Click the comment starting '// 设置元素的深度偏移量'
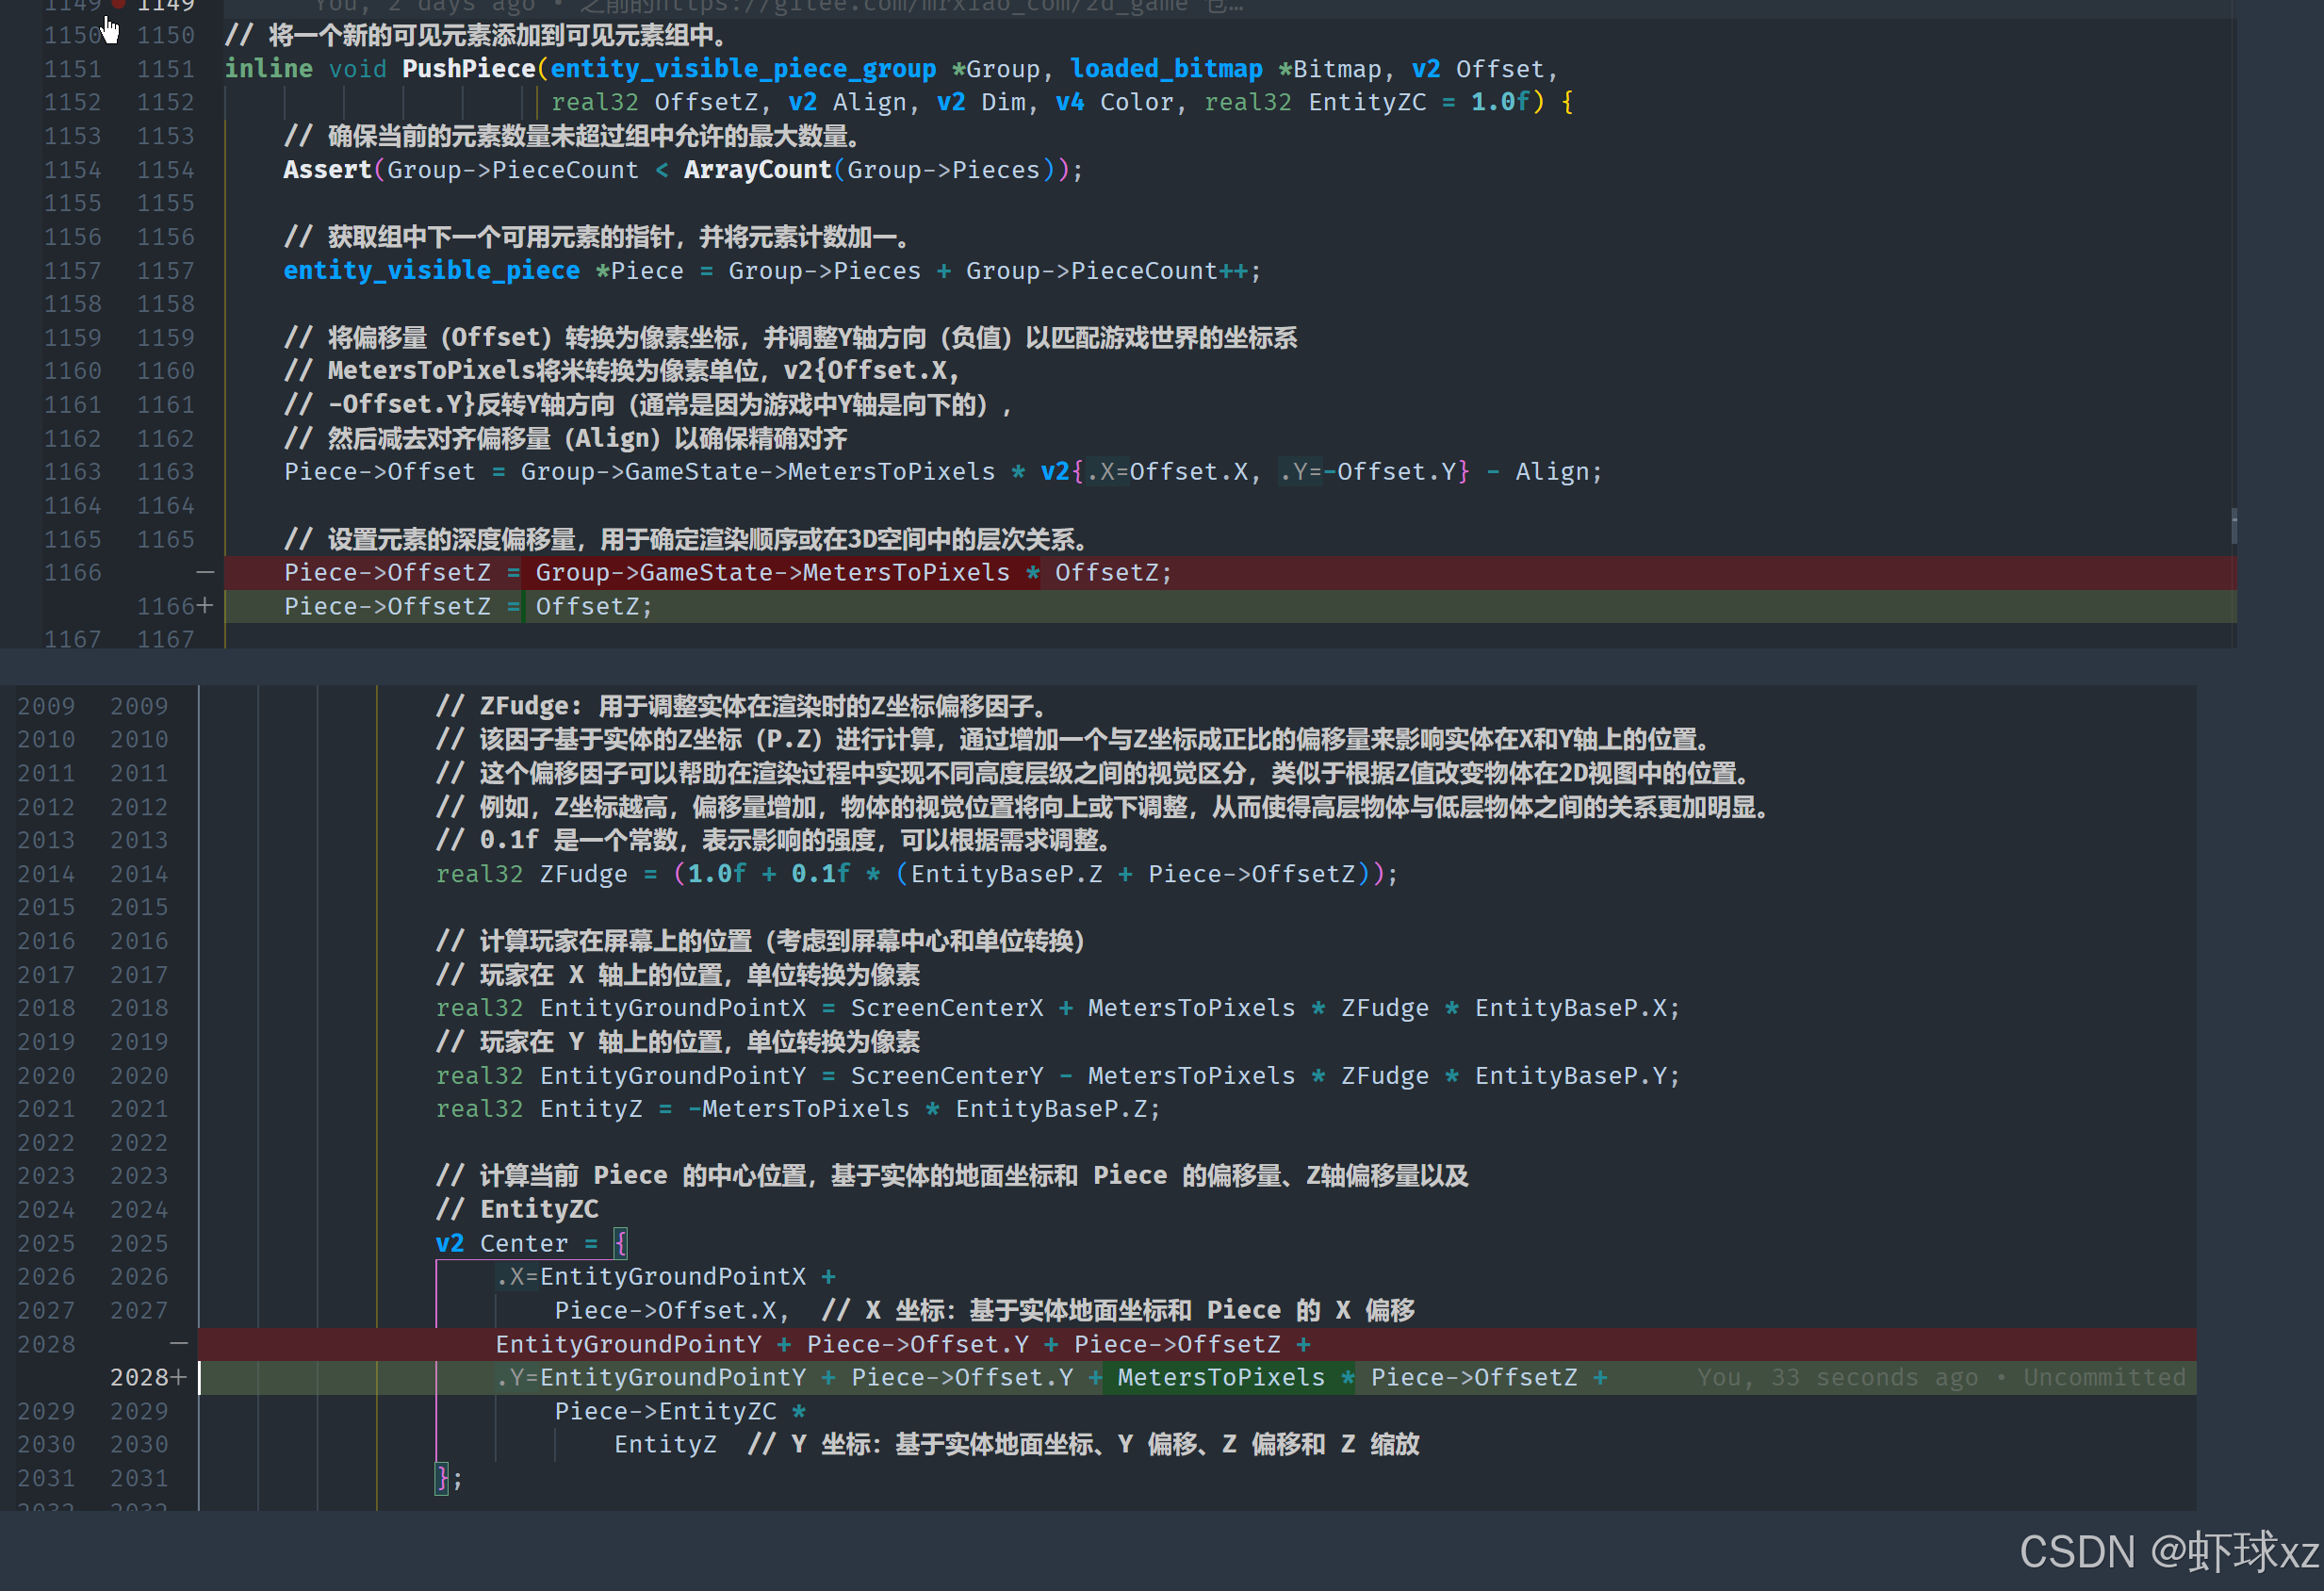This screenshot has width=2324, height=1591. (x=686, y=539)
